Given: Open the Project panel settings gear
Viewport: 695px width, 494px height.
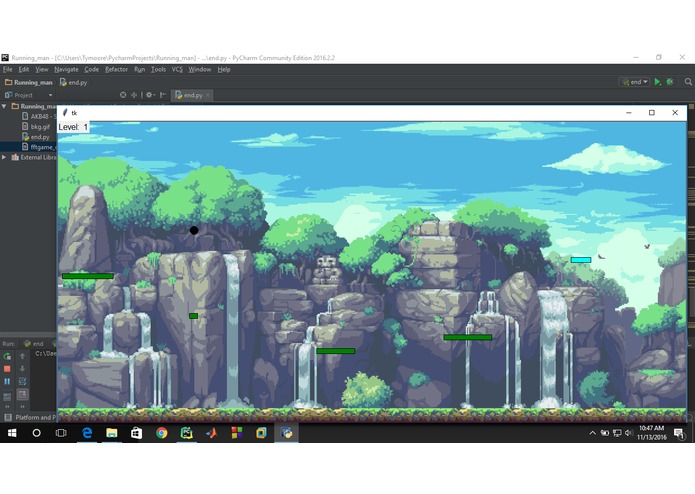Looking at the screenshot, I should click(x=150, y=95).
